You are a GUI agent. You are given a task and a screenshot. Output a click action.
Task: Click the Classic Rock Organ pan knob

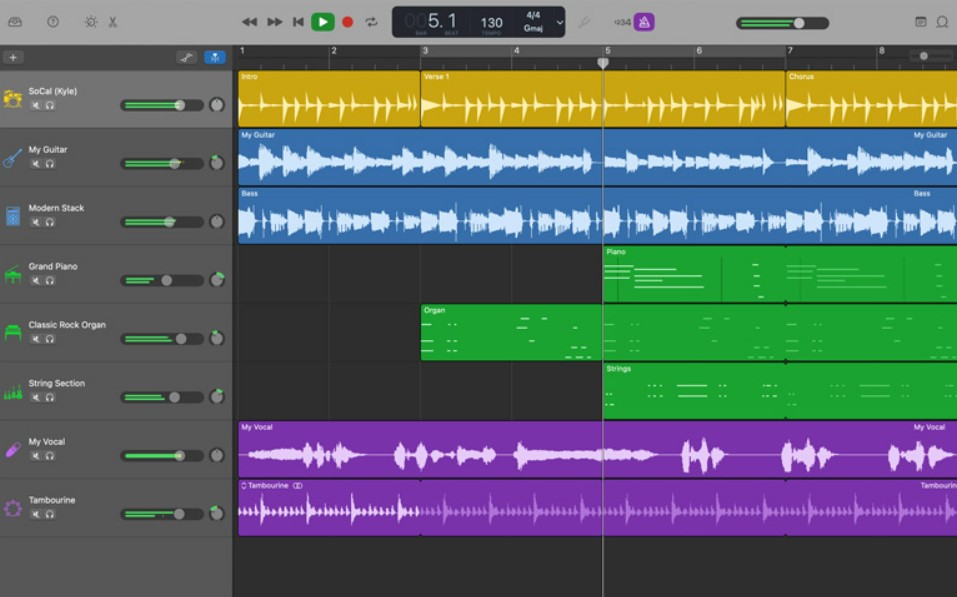[x=217, y=338]
